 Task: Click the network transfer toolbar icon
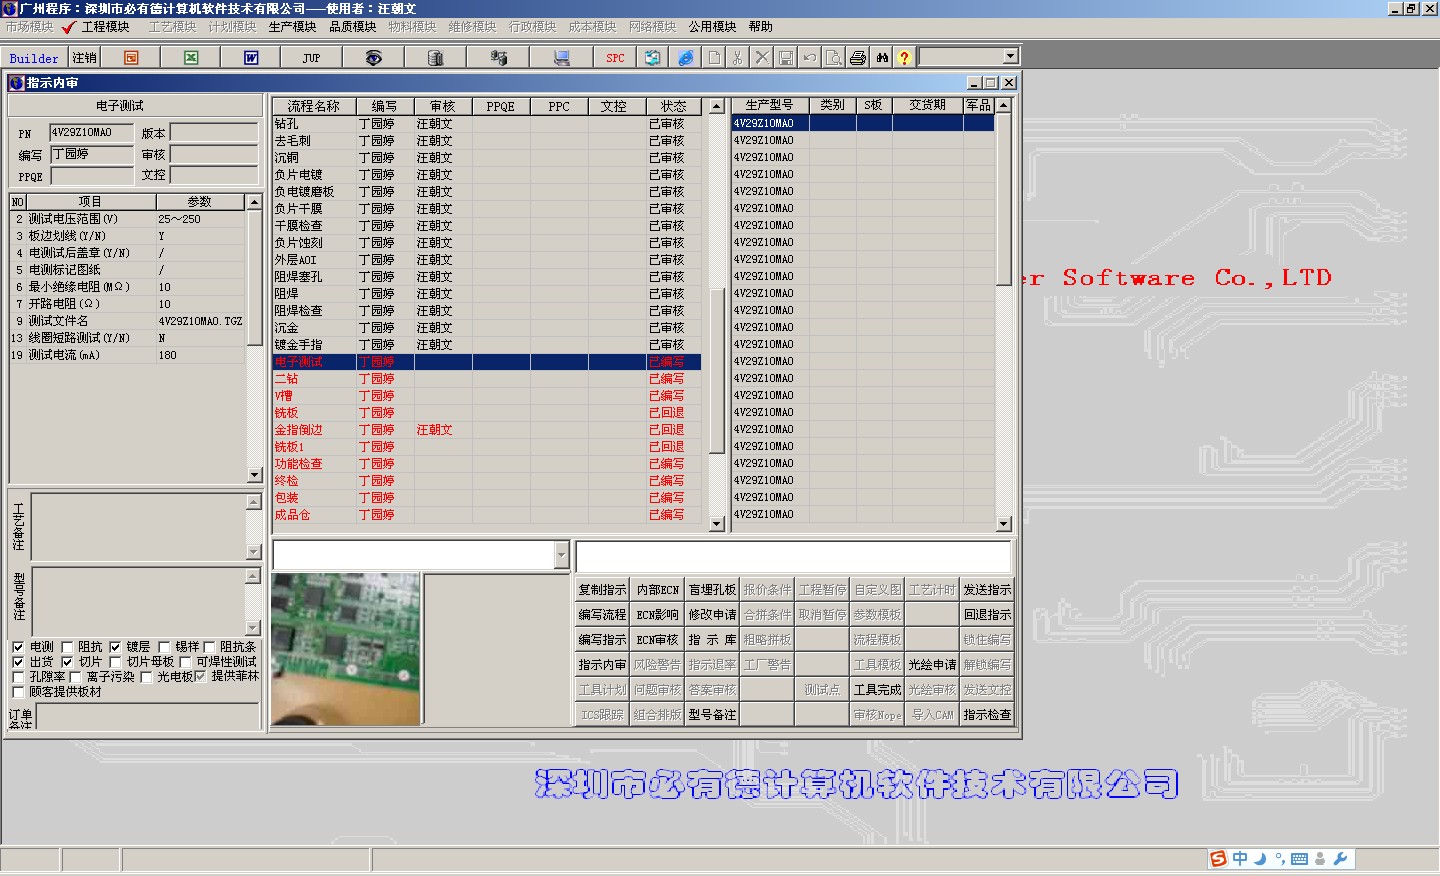click(498, 58)
